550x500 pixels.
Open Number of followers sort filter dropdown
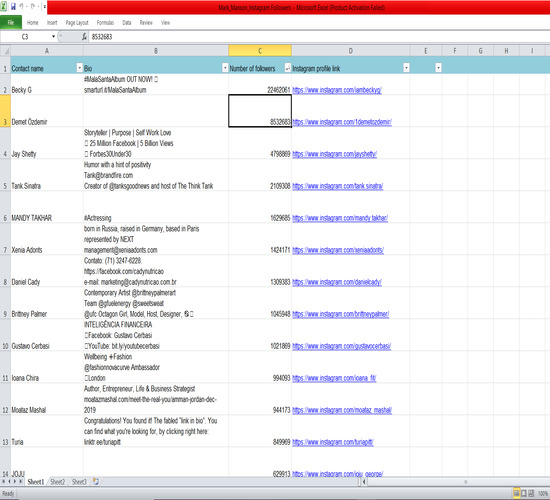(x=288, y=68)
